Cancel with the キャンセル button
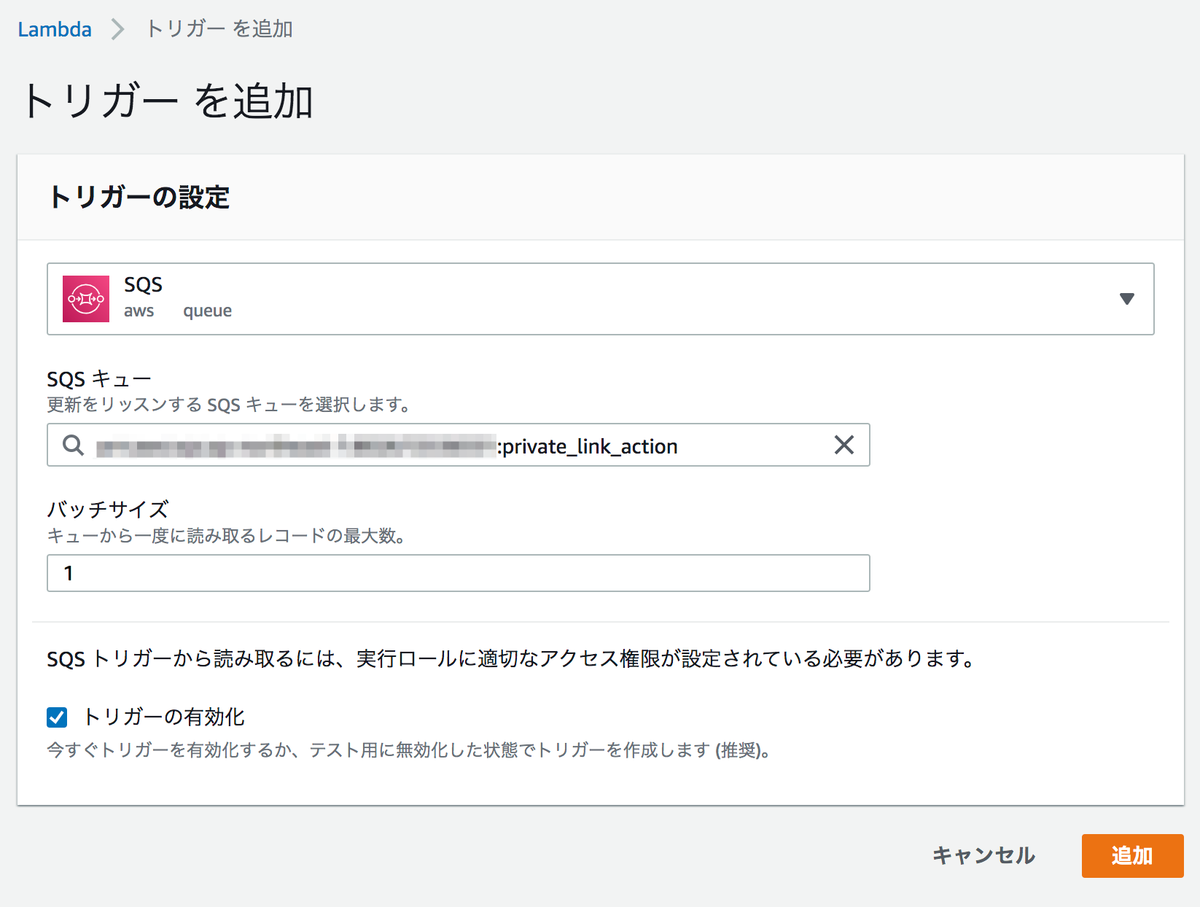Viewport: 1200px width, 907px height. click(x=982, y=855)
